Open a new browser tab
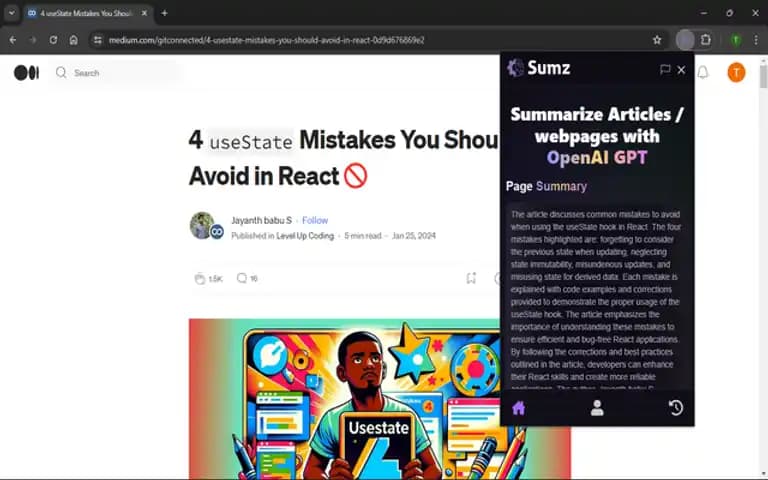Viewport: 768px width, 480px height. pyautogui.click(x=165, y=13)
